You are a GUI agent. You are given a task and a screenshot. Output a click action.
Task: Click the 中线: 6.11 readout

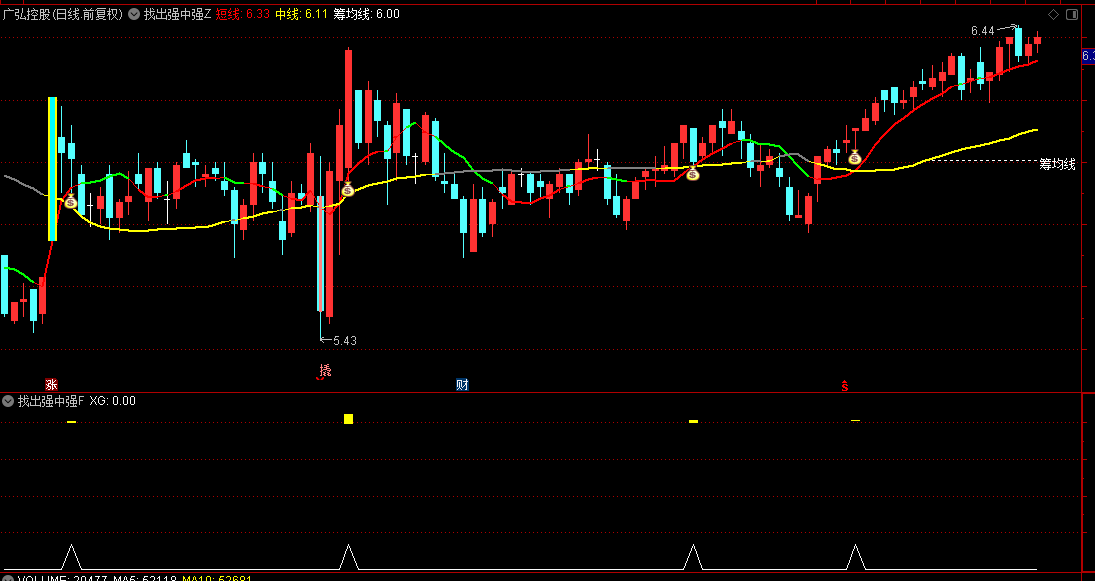(301, 14)
